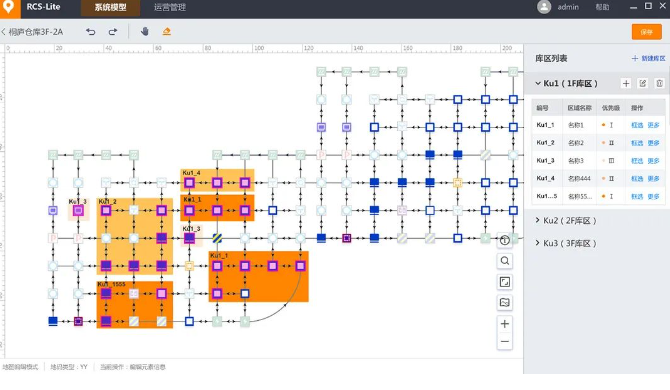Select the orange eraser tool
670x390 pixels.
click(167, 31)
